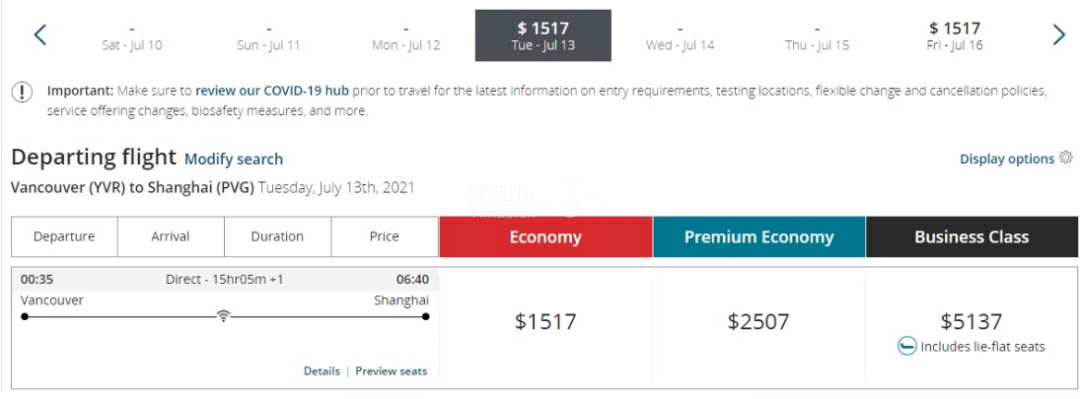Pick Wed - Jul 14 date
The image size is (1080, 399).
(680, 38)
